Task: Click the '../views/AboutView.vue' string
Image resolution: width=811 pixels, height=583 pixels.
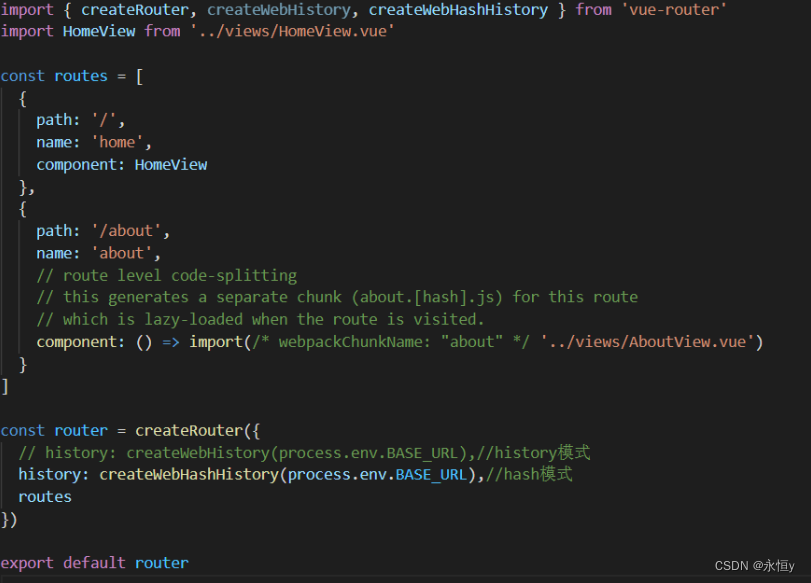Action: (648, 342)
